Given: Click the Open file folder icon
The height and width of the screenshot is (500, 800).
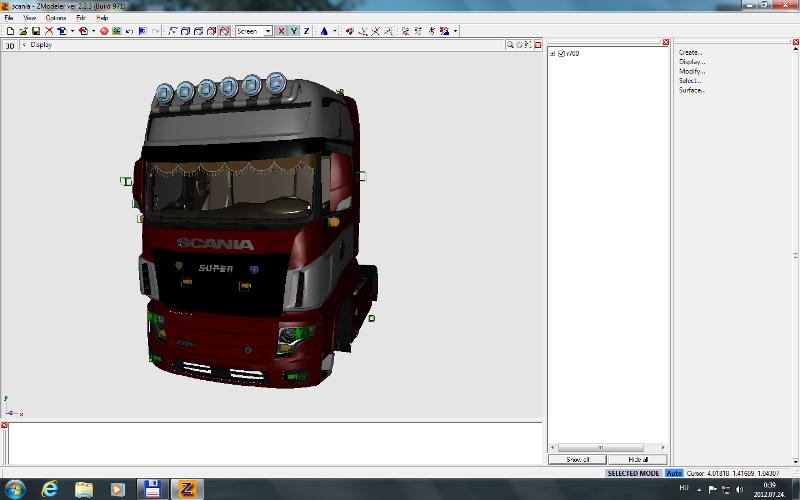Looking at the screenshot, I should coord(23,31).
